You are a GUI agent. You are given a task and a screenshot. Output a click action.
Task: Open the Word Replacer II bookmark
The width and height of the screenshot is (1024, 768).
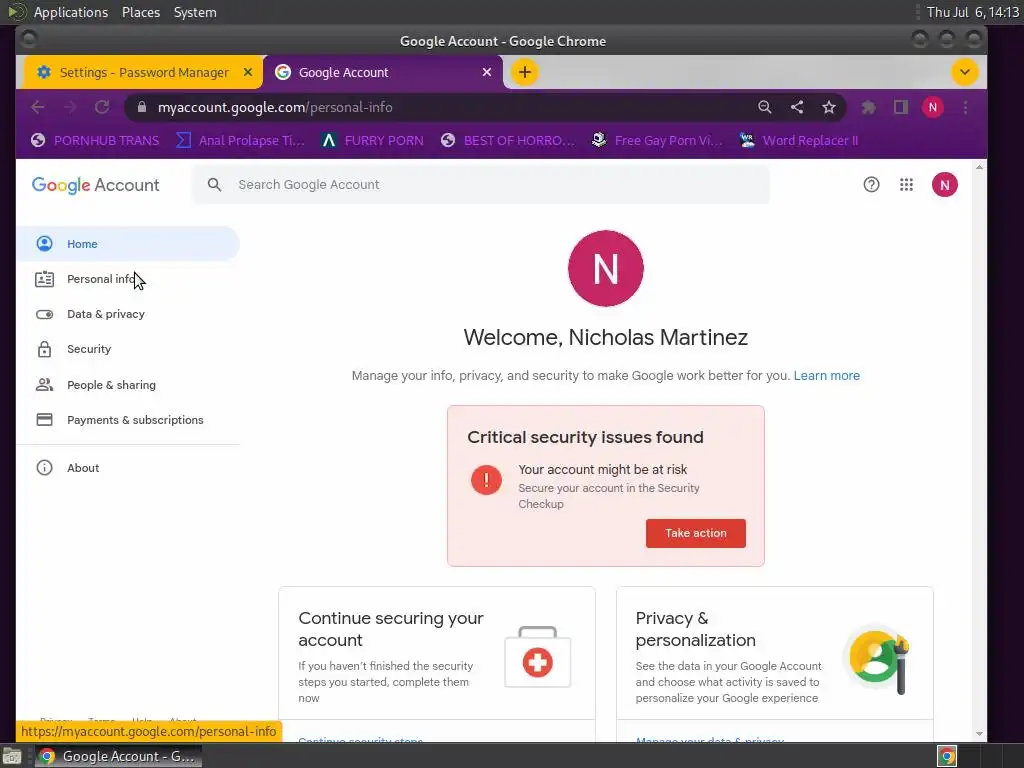799,140
